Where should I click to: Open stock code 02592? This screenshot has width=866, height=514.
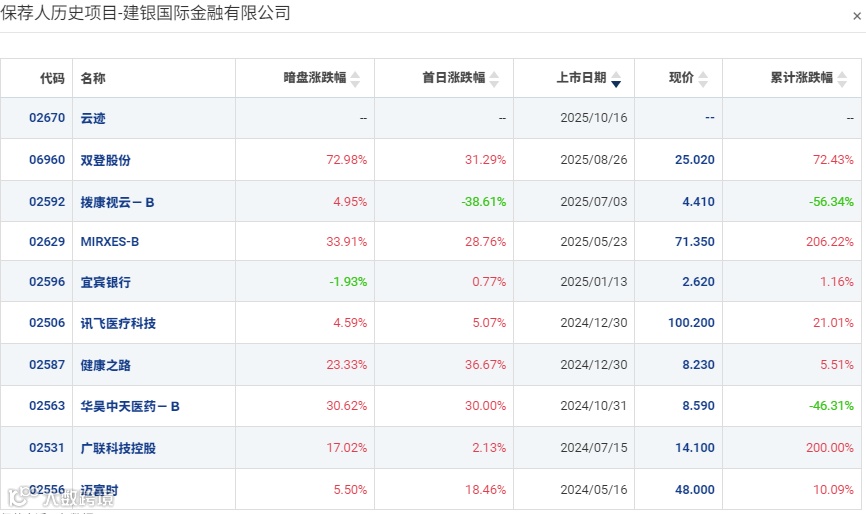pyautogui.click(x=47, y=202)
